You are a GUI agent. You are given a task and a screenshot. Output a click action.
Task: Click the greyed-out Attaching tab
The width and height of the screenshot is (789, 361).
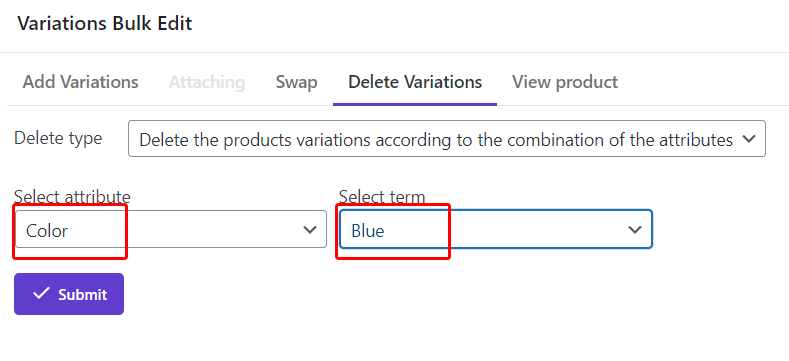pyautogui.click(x=207, y=82)
